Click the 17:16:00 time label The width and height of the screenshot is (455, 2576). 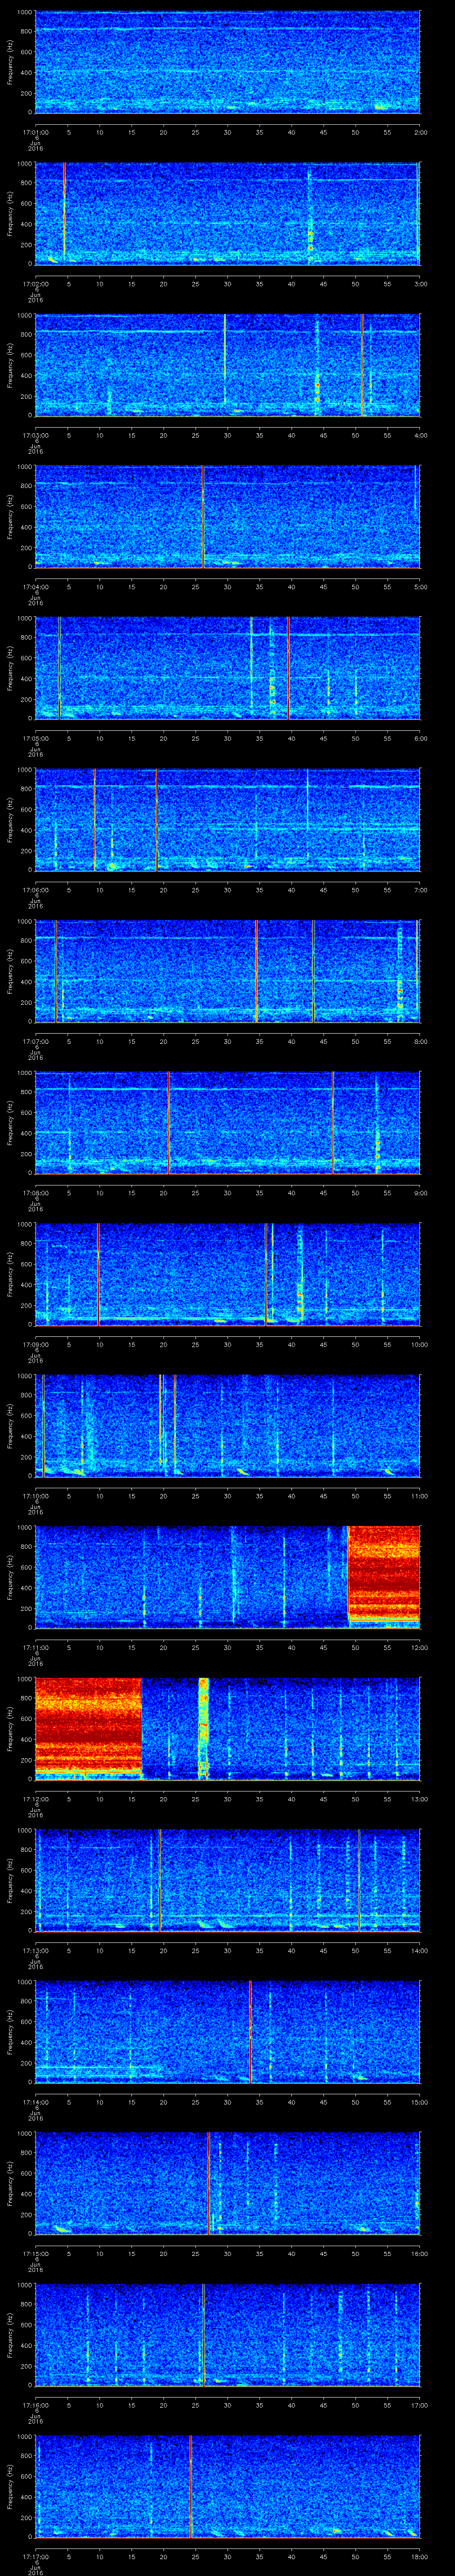(35, 2405)
